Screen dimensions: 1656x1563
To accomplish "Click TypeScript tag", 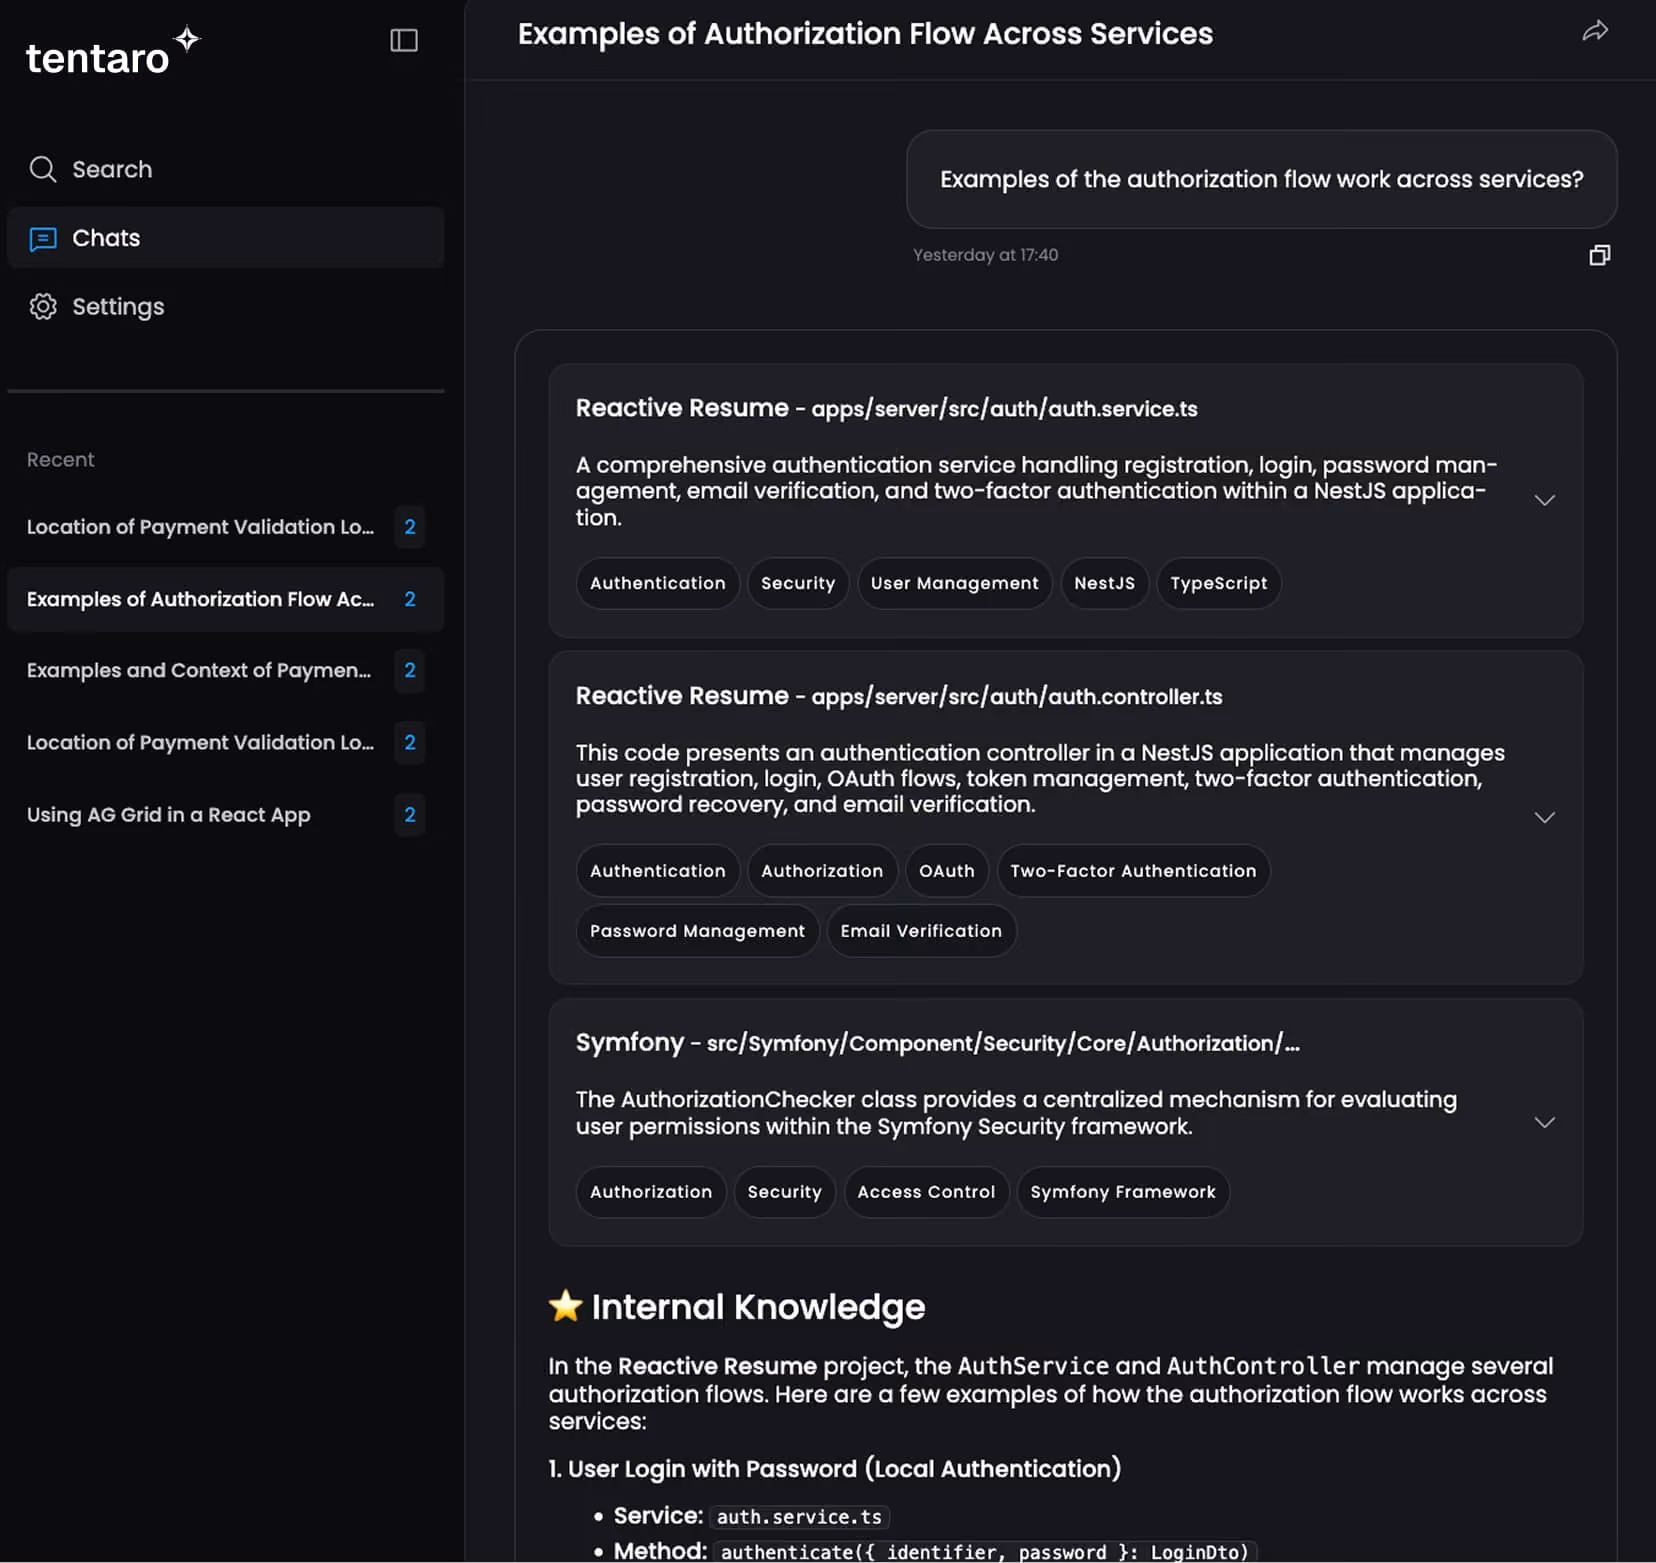I will point(1218,583).
